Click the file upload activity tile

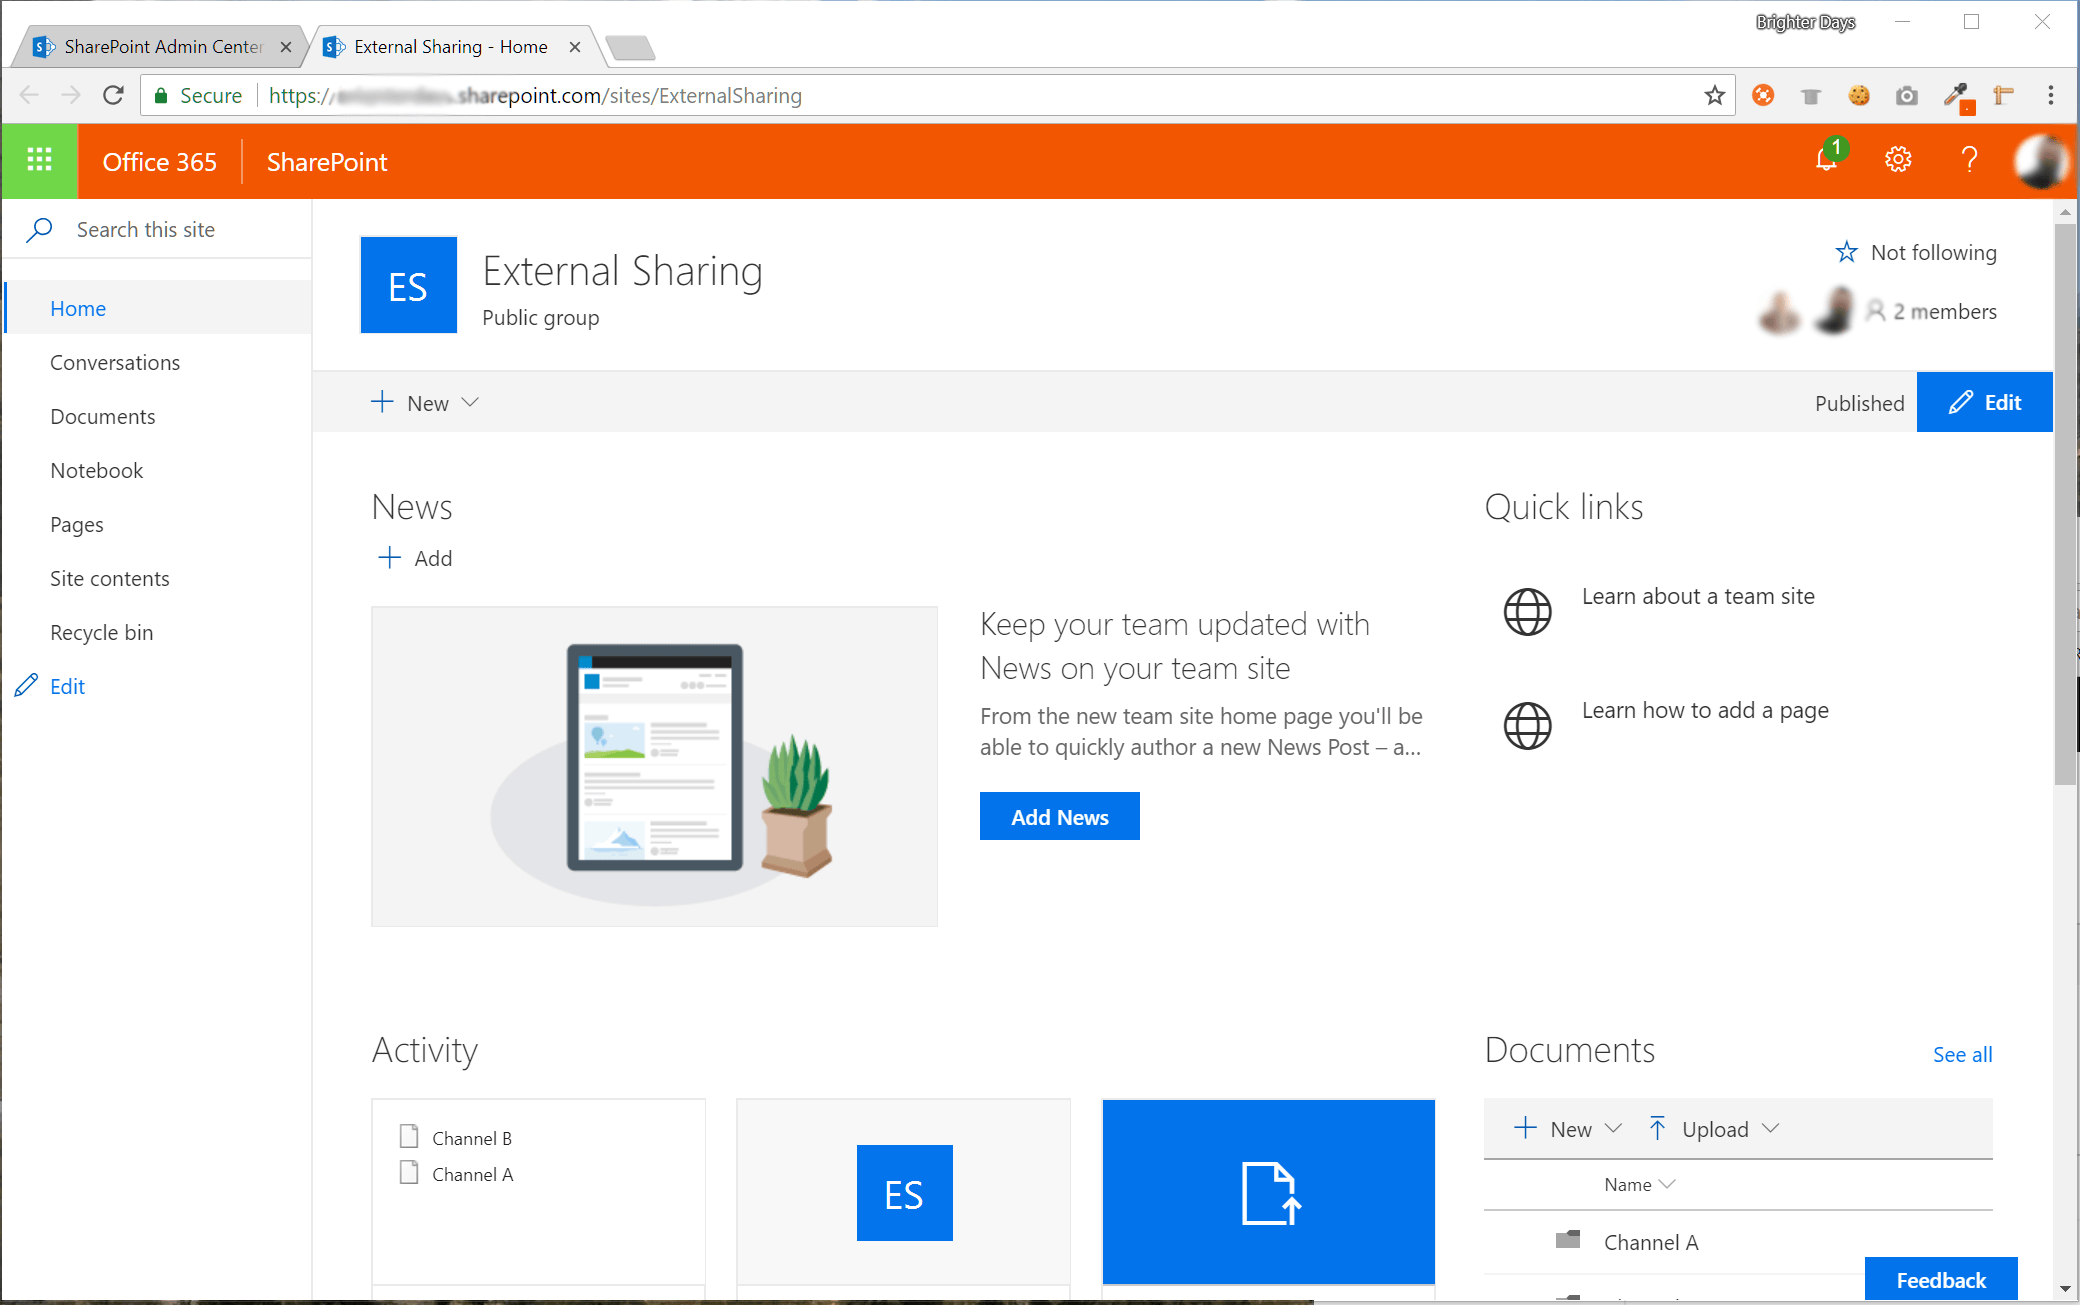tap(1268, 1191)
